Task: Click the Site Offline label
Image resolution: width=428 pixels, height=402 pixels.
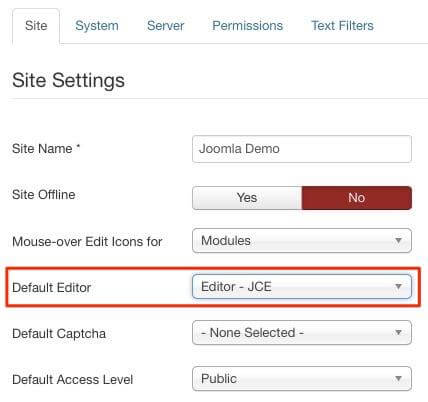Action: 44,195
